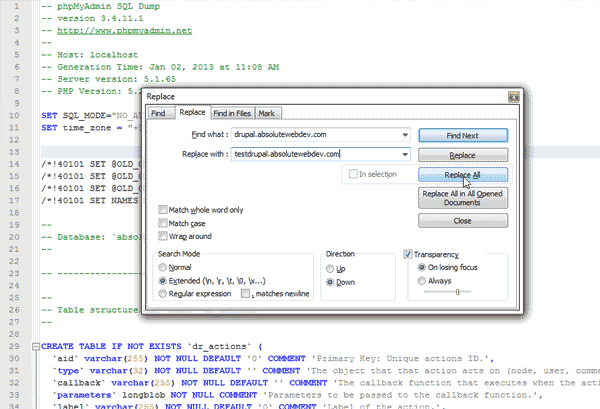Select Normal search mode
This screenshot has height=409, width=600.
[x=163, y=269]
